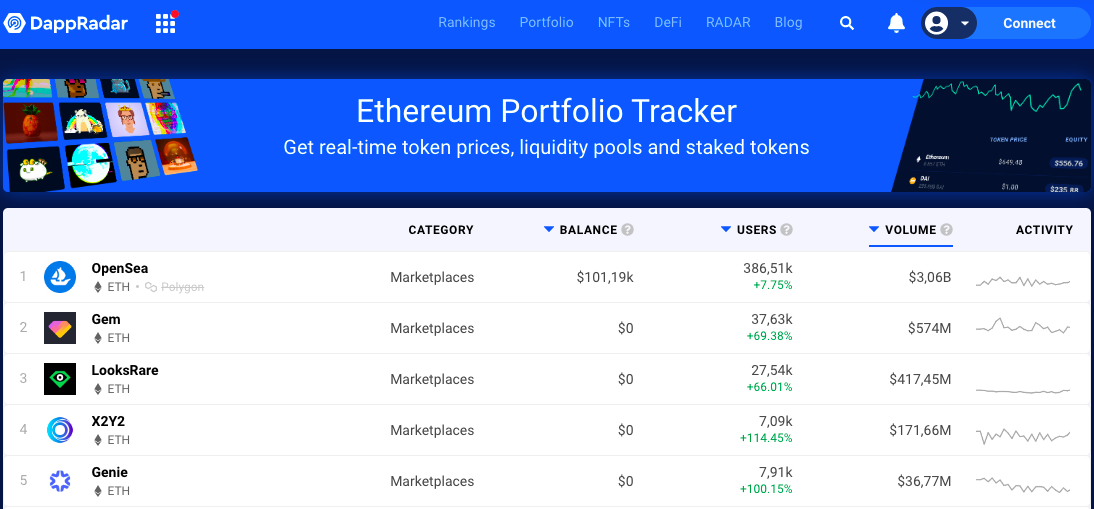The height and width of the screenshot is (509, 1094).
Task: Click Gem's Marketplaces category
Action: tap(432, 328)
